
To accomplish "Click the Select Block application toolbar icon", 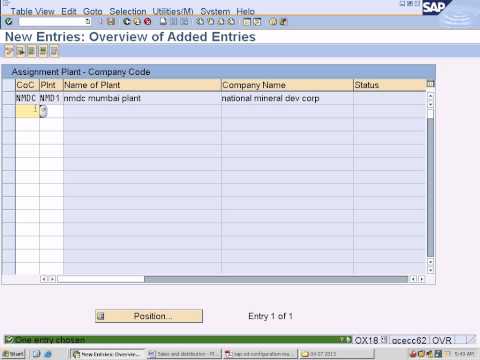I will [x=43, y=51].
